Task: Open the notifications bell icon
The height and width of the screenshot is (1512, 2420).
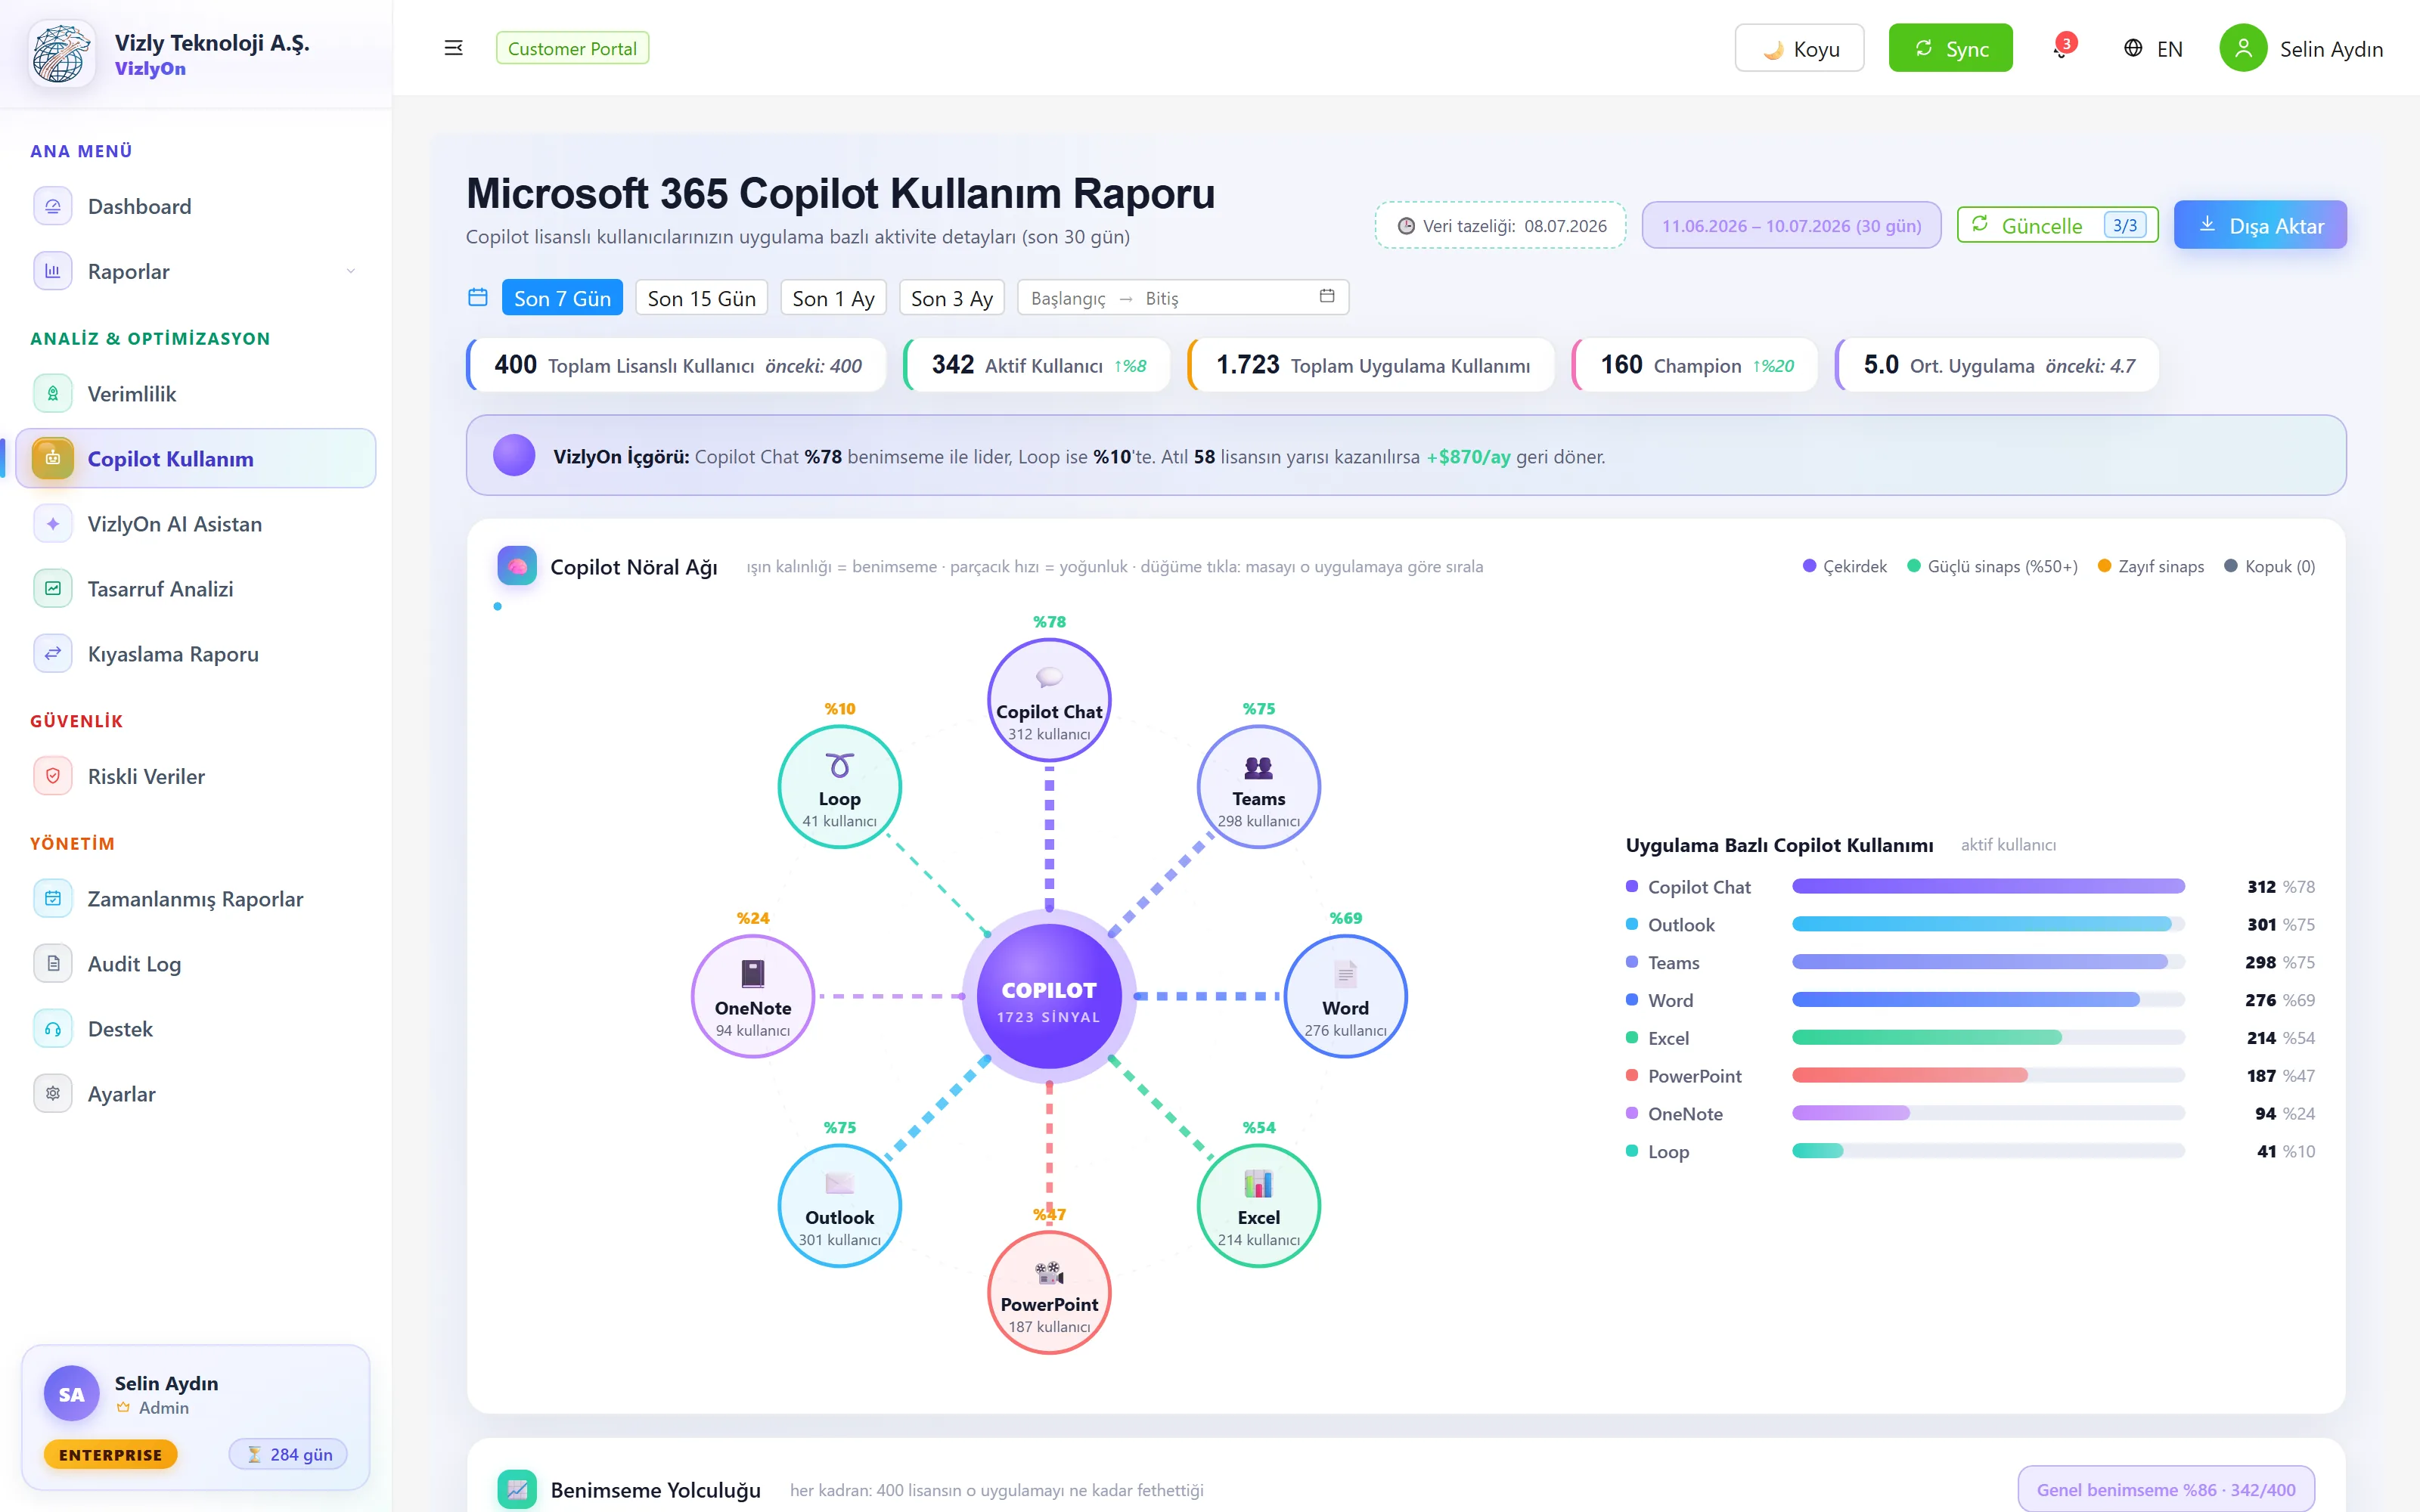Action: 2062,48
